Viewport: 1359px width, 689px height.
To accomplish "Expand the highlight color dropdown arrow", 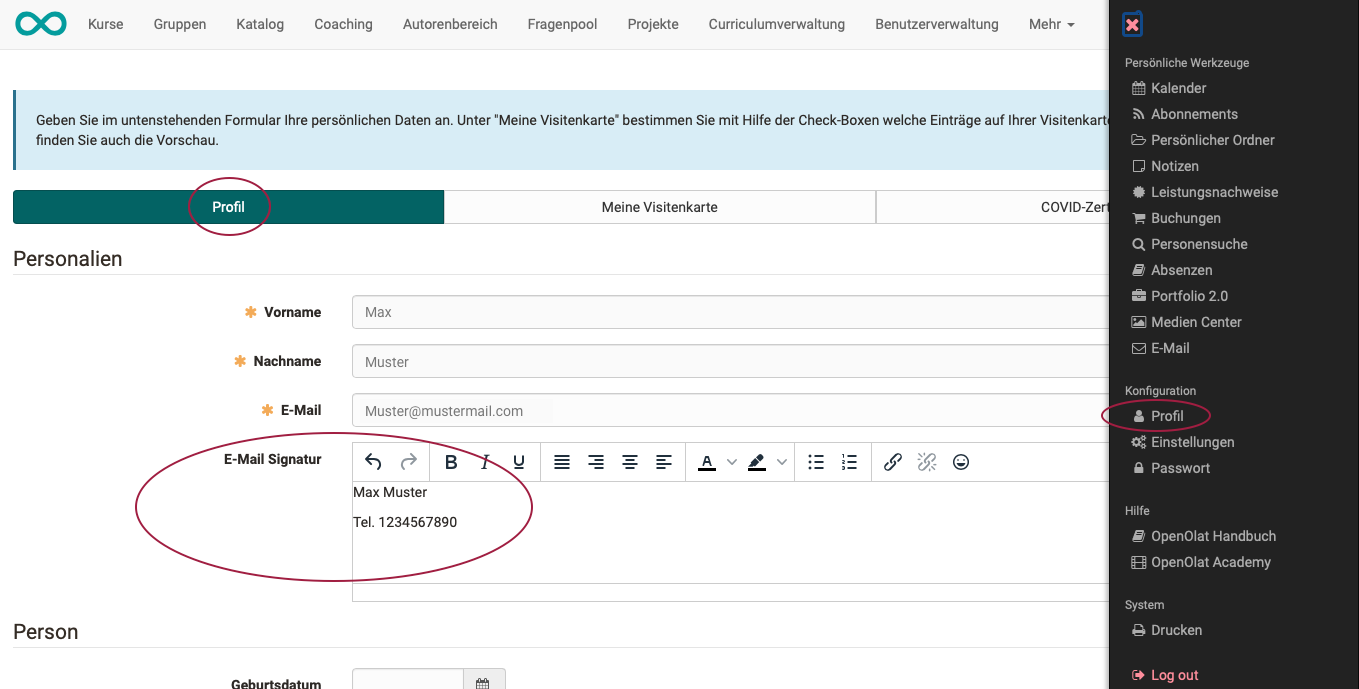I will 782,462.
